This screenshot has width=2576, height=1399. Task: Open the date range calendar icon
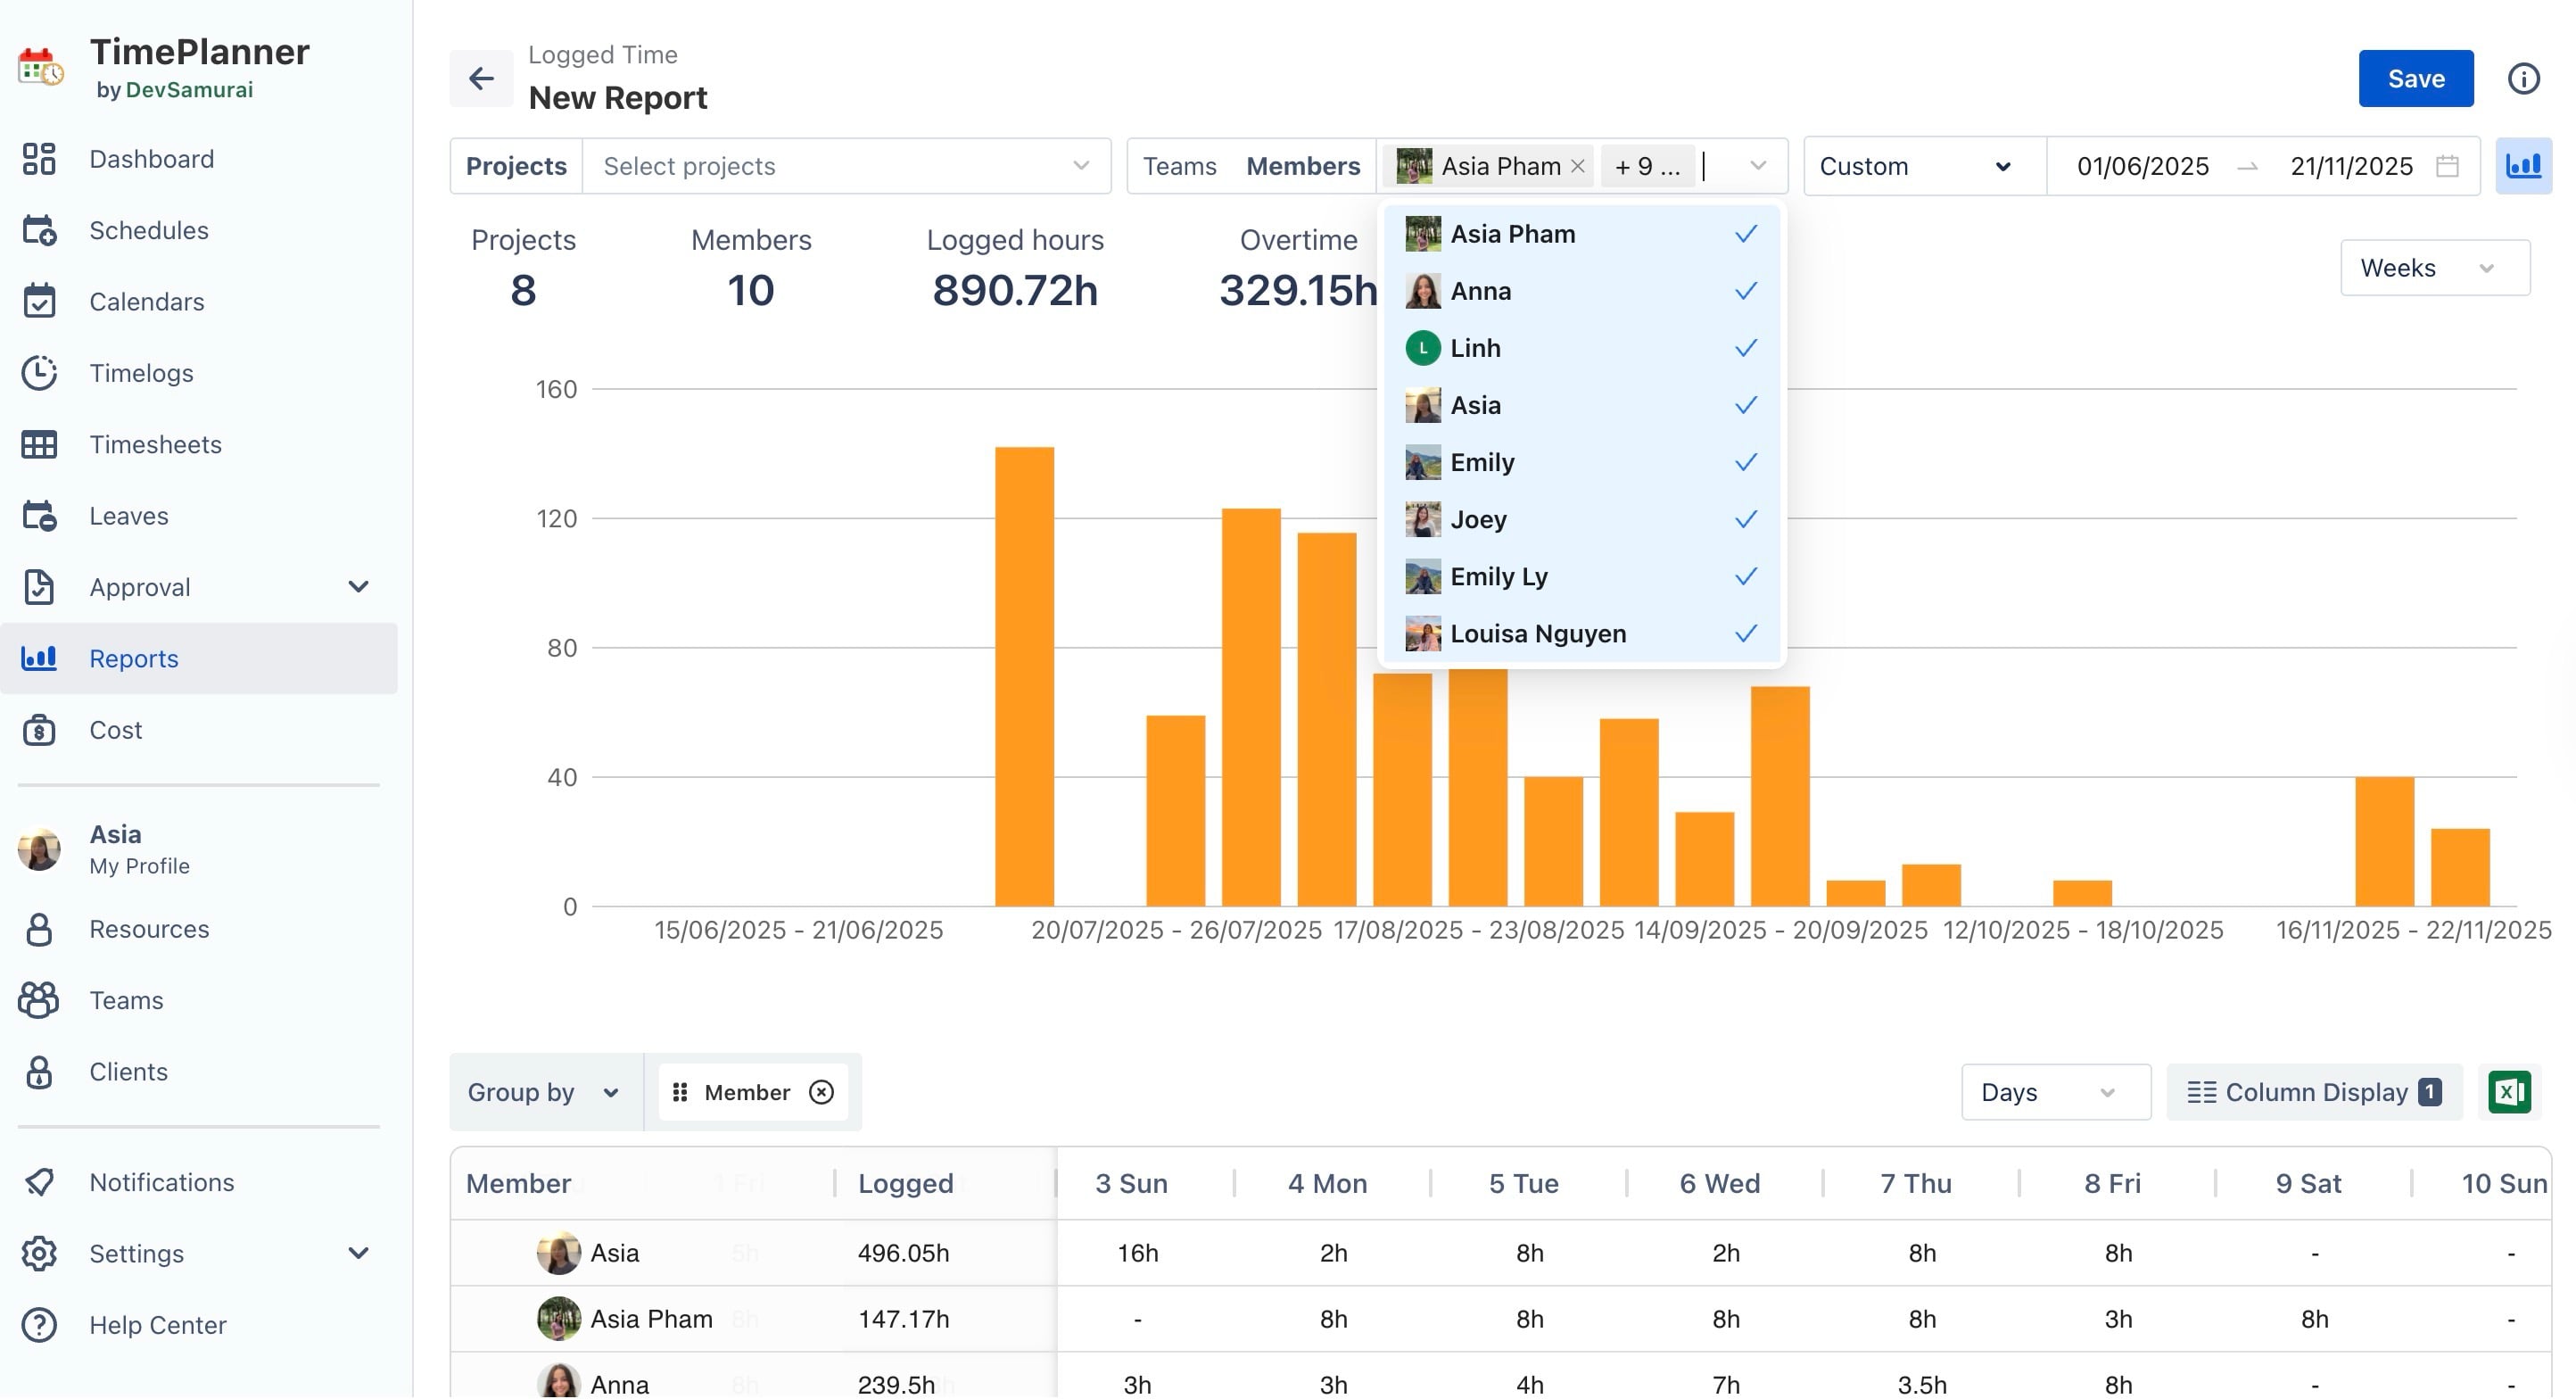2447,166
